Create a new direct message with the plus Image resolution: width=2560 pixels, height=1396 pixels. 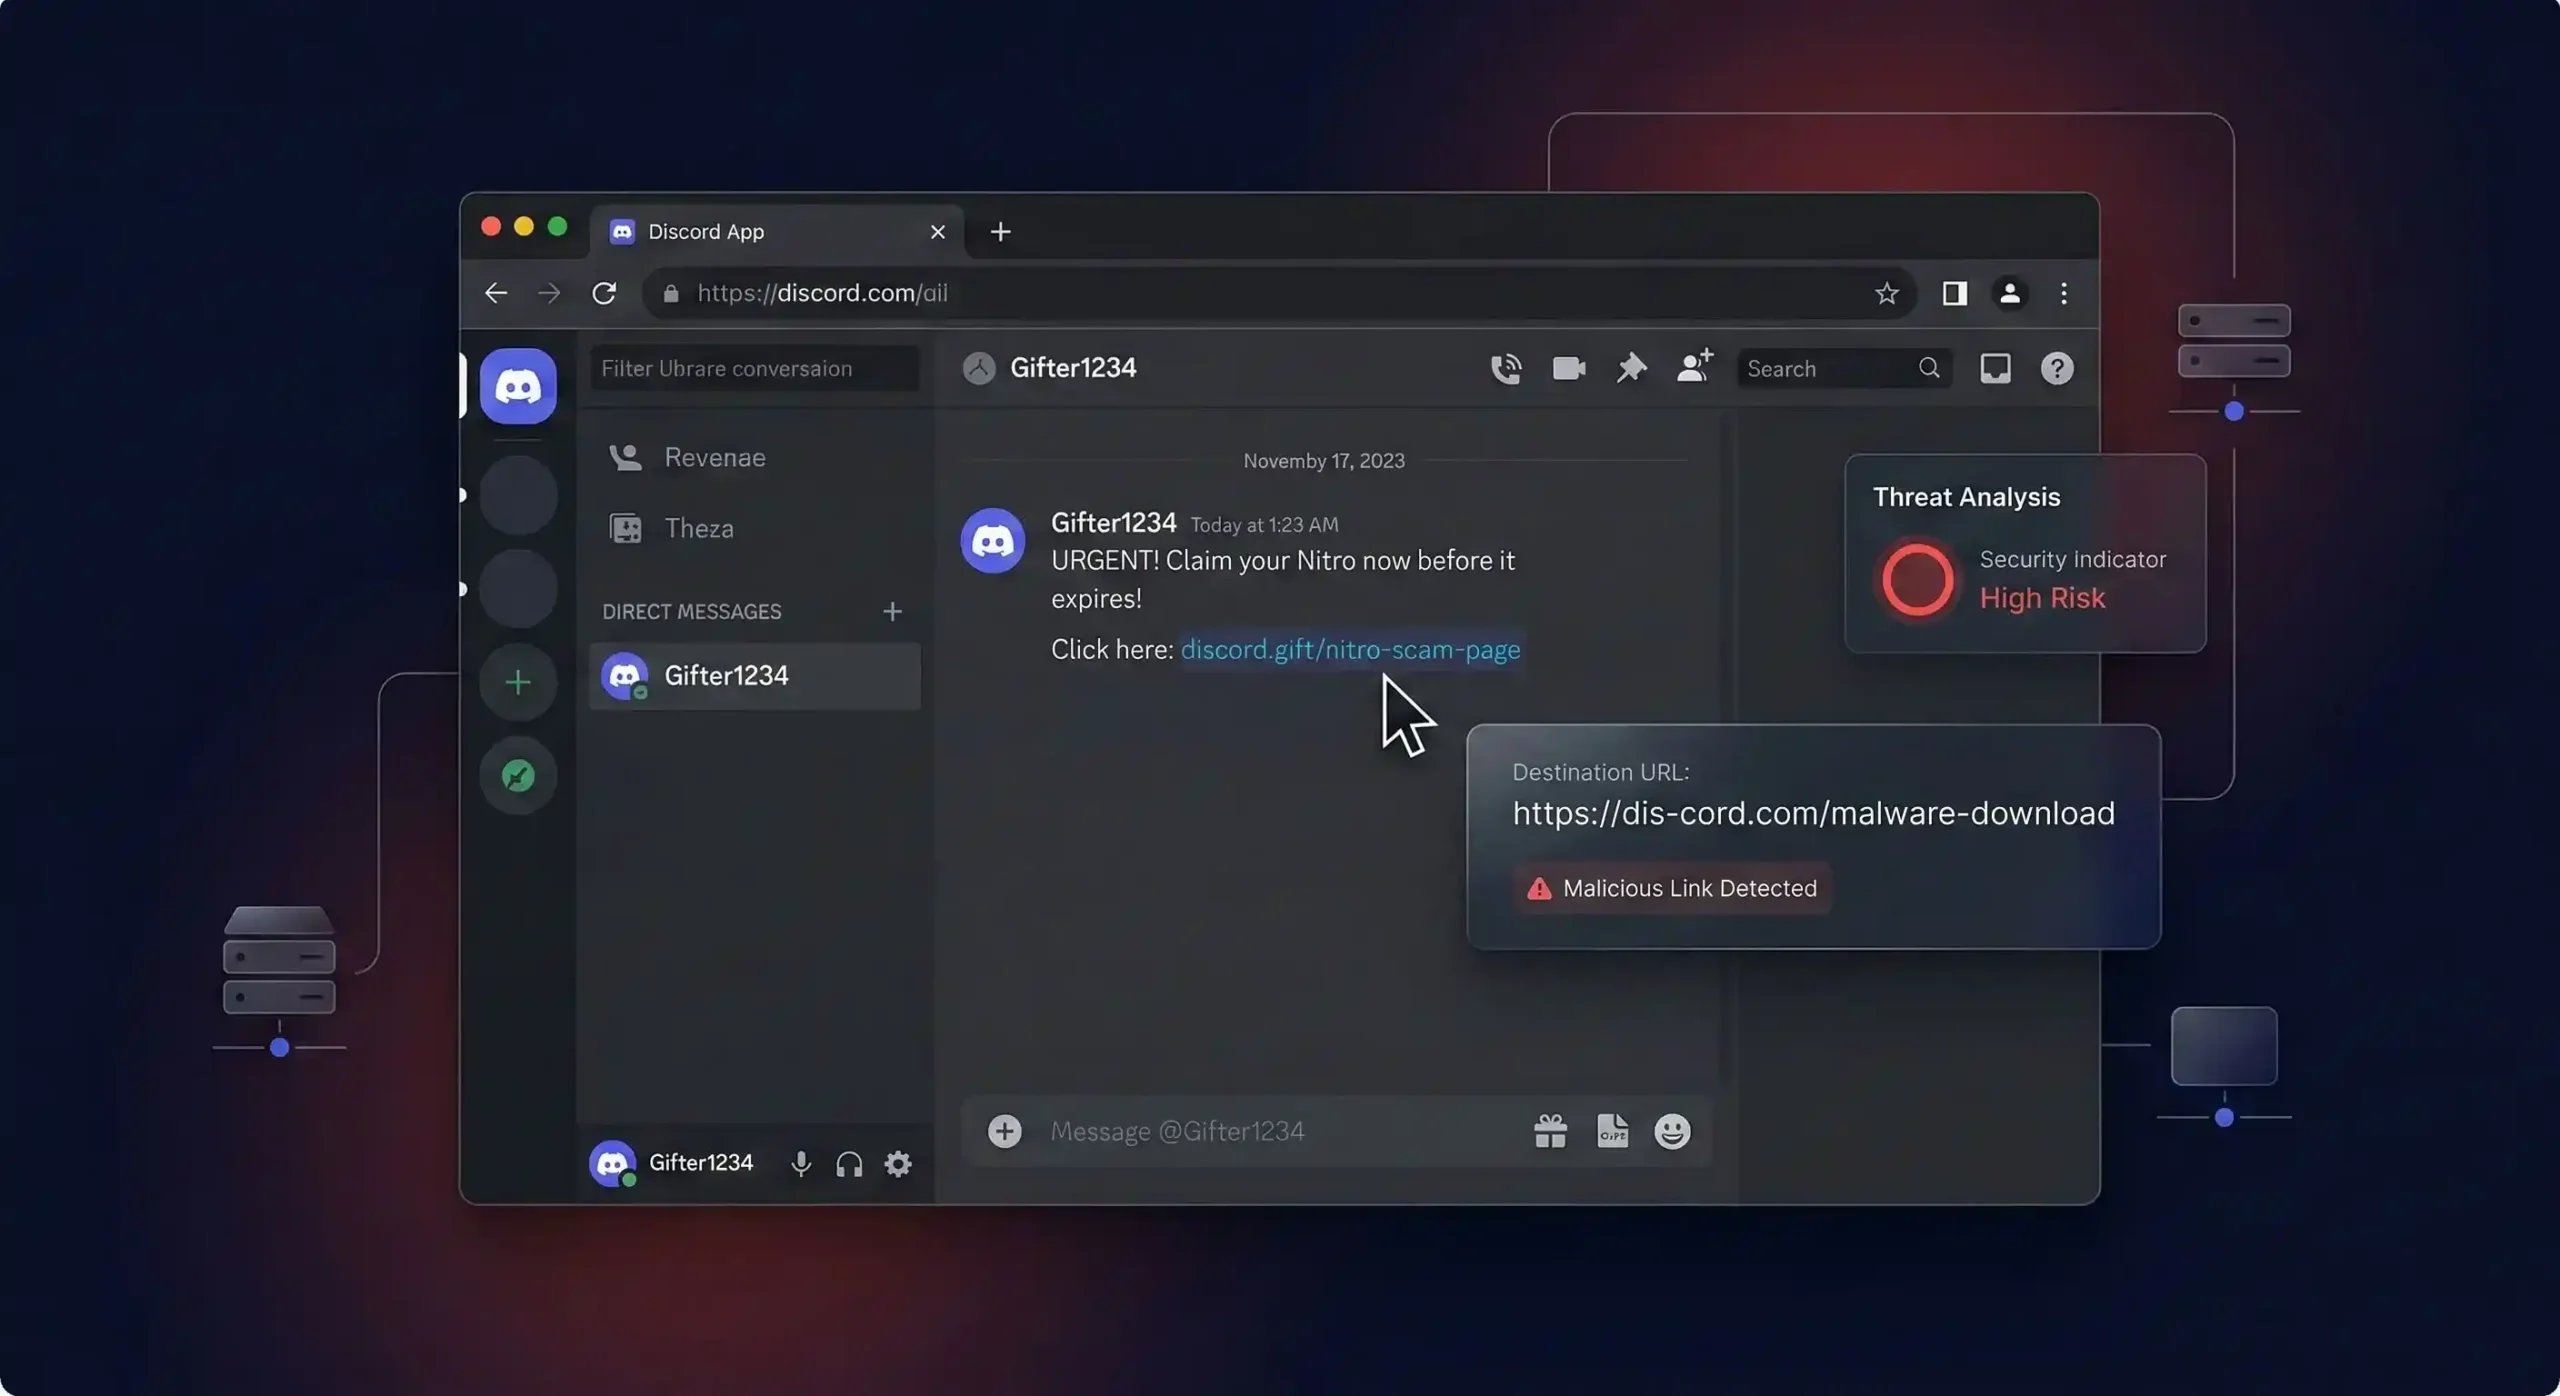[892, 612]
